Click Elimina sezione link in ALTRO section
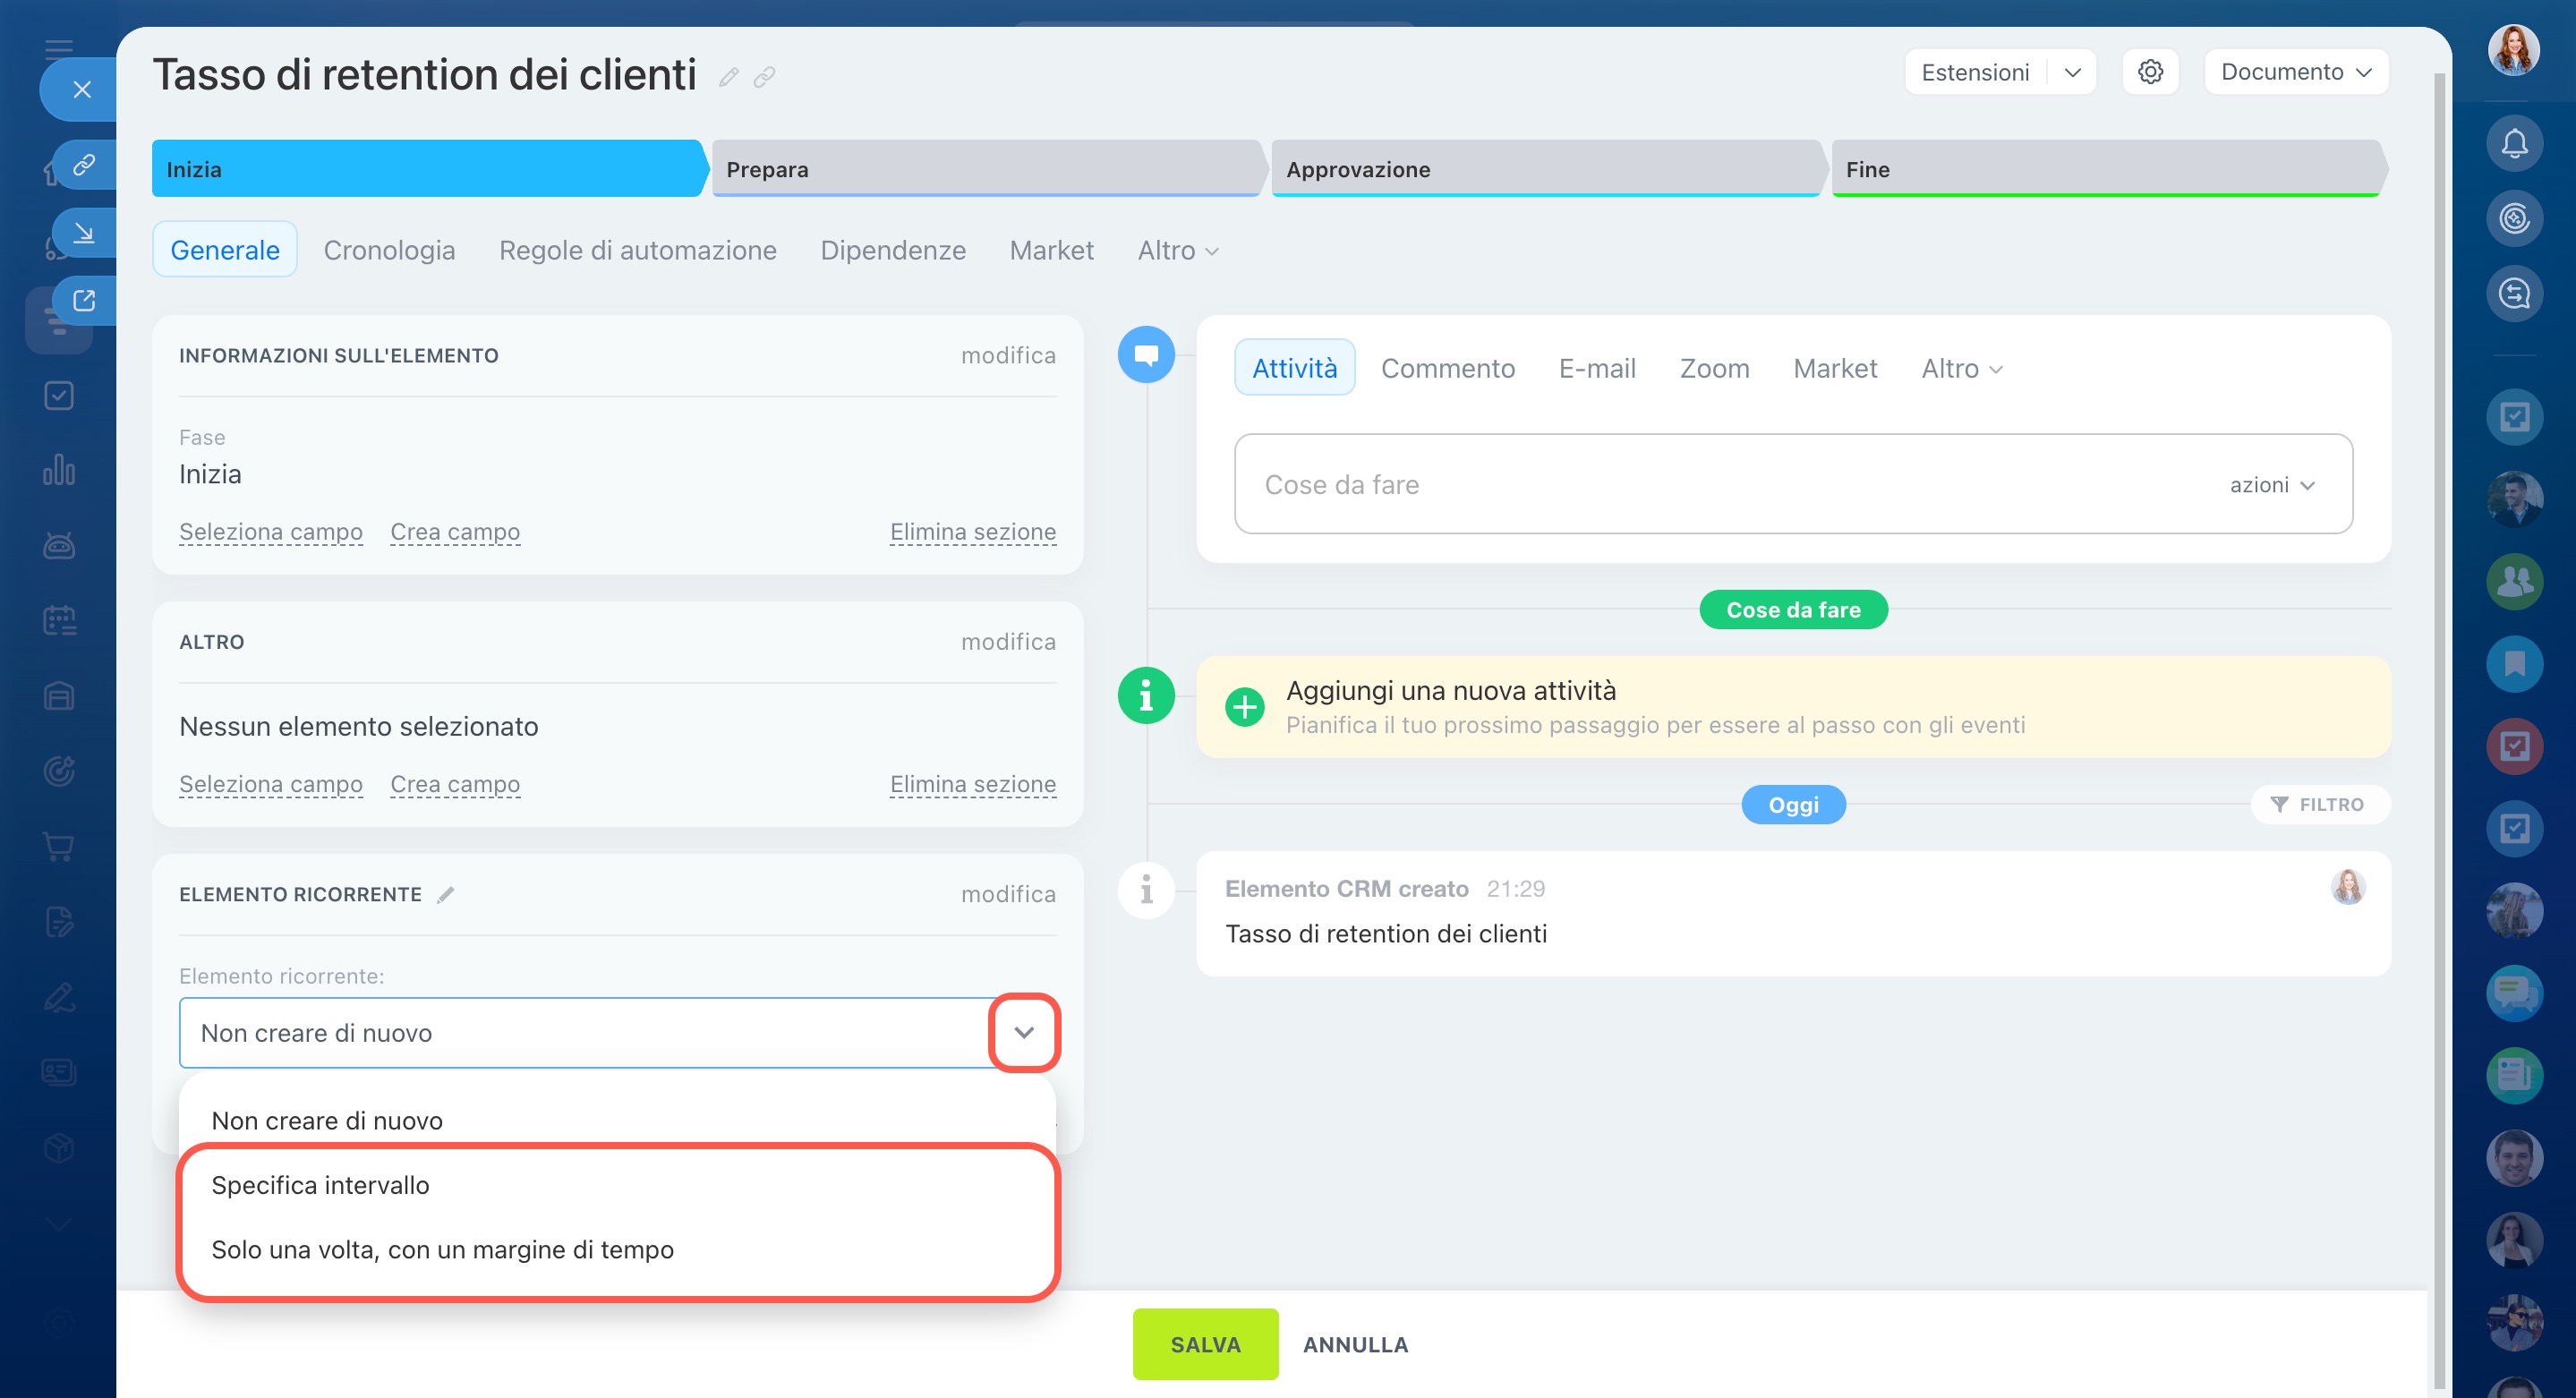The height and width of the screenshot is (1398, 2576). pos(972,784)
